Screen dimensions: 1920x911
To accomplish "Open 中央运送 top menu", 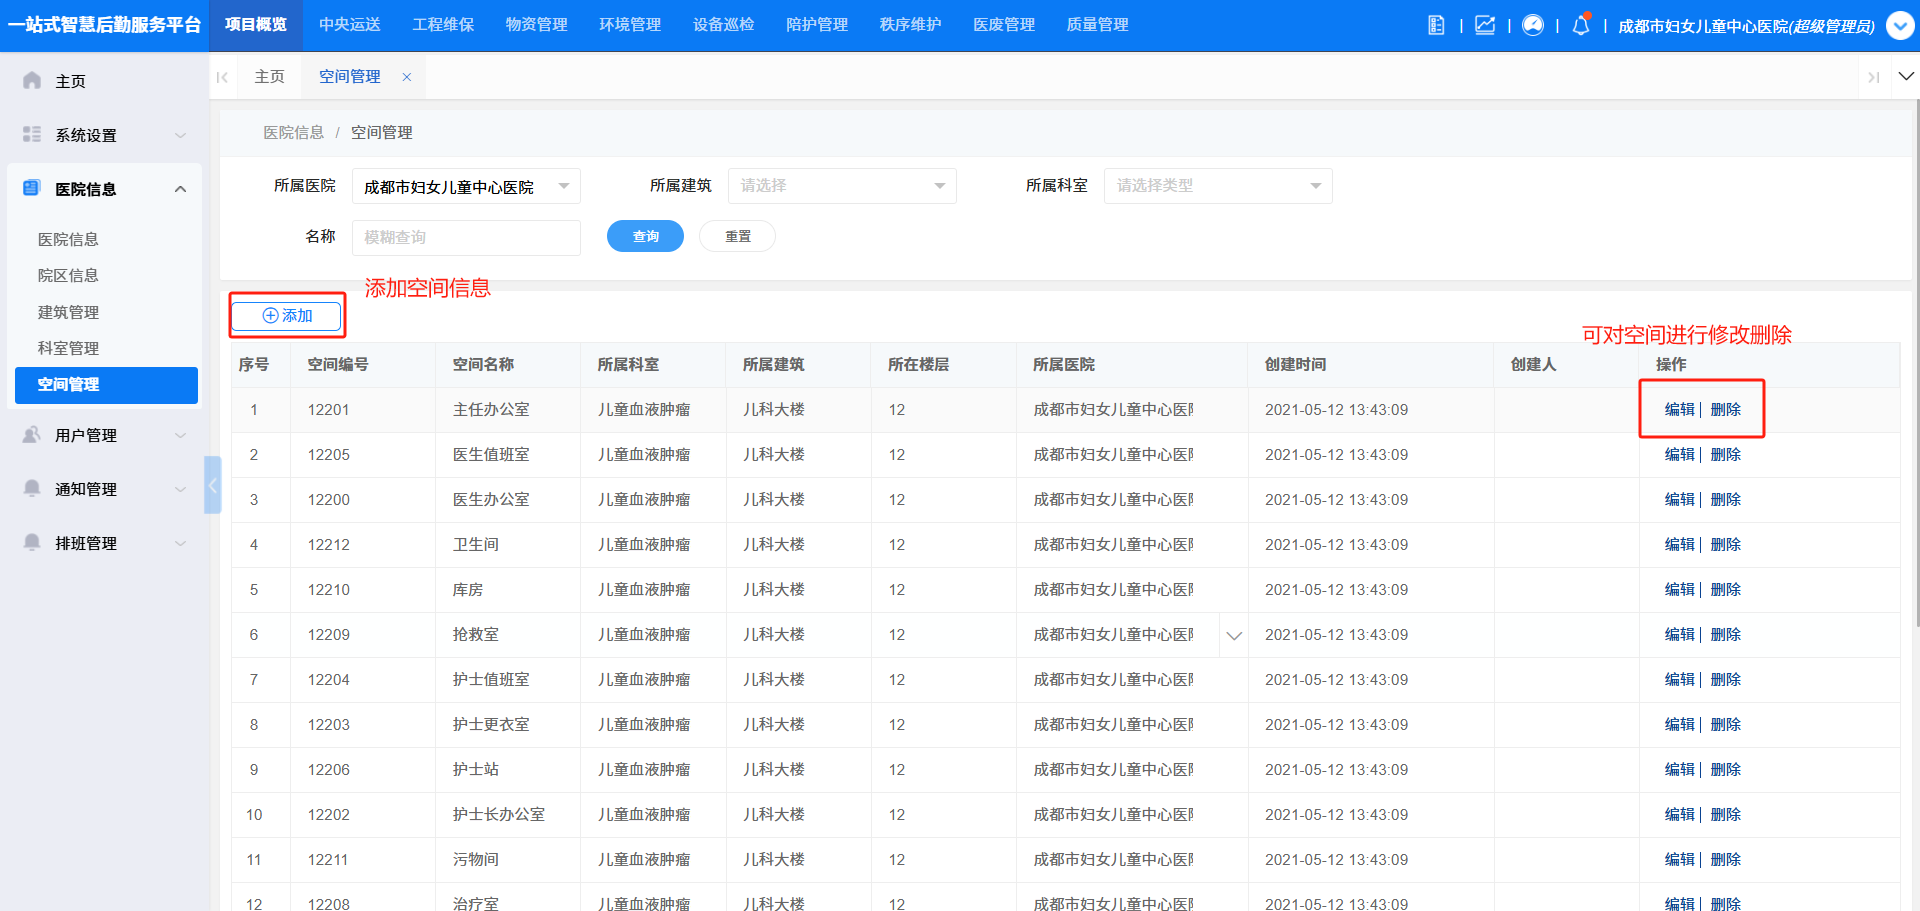I will [350, 25].
